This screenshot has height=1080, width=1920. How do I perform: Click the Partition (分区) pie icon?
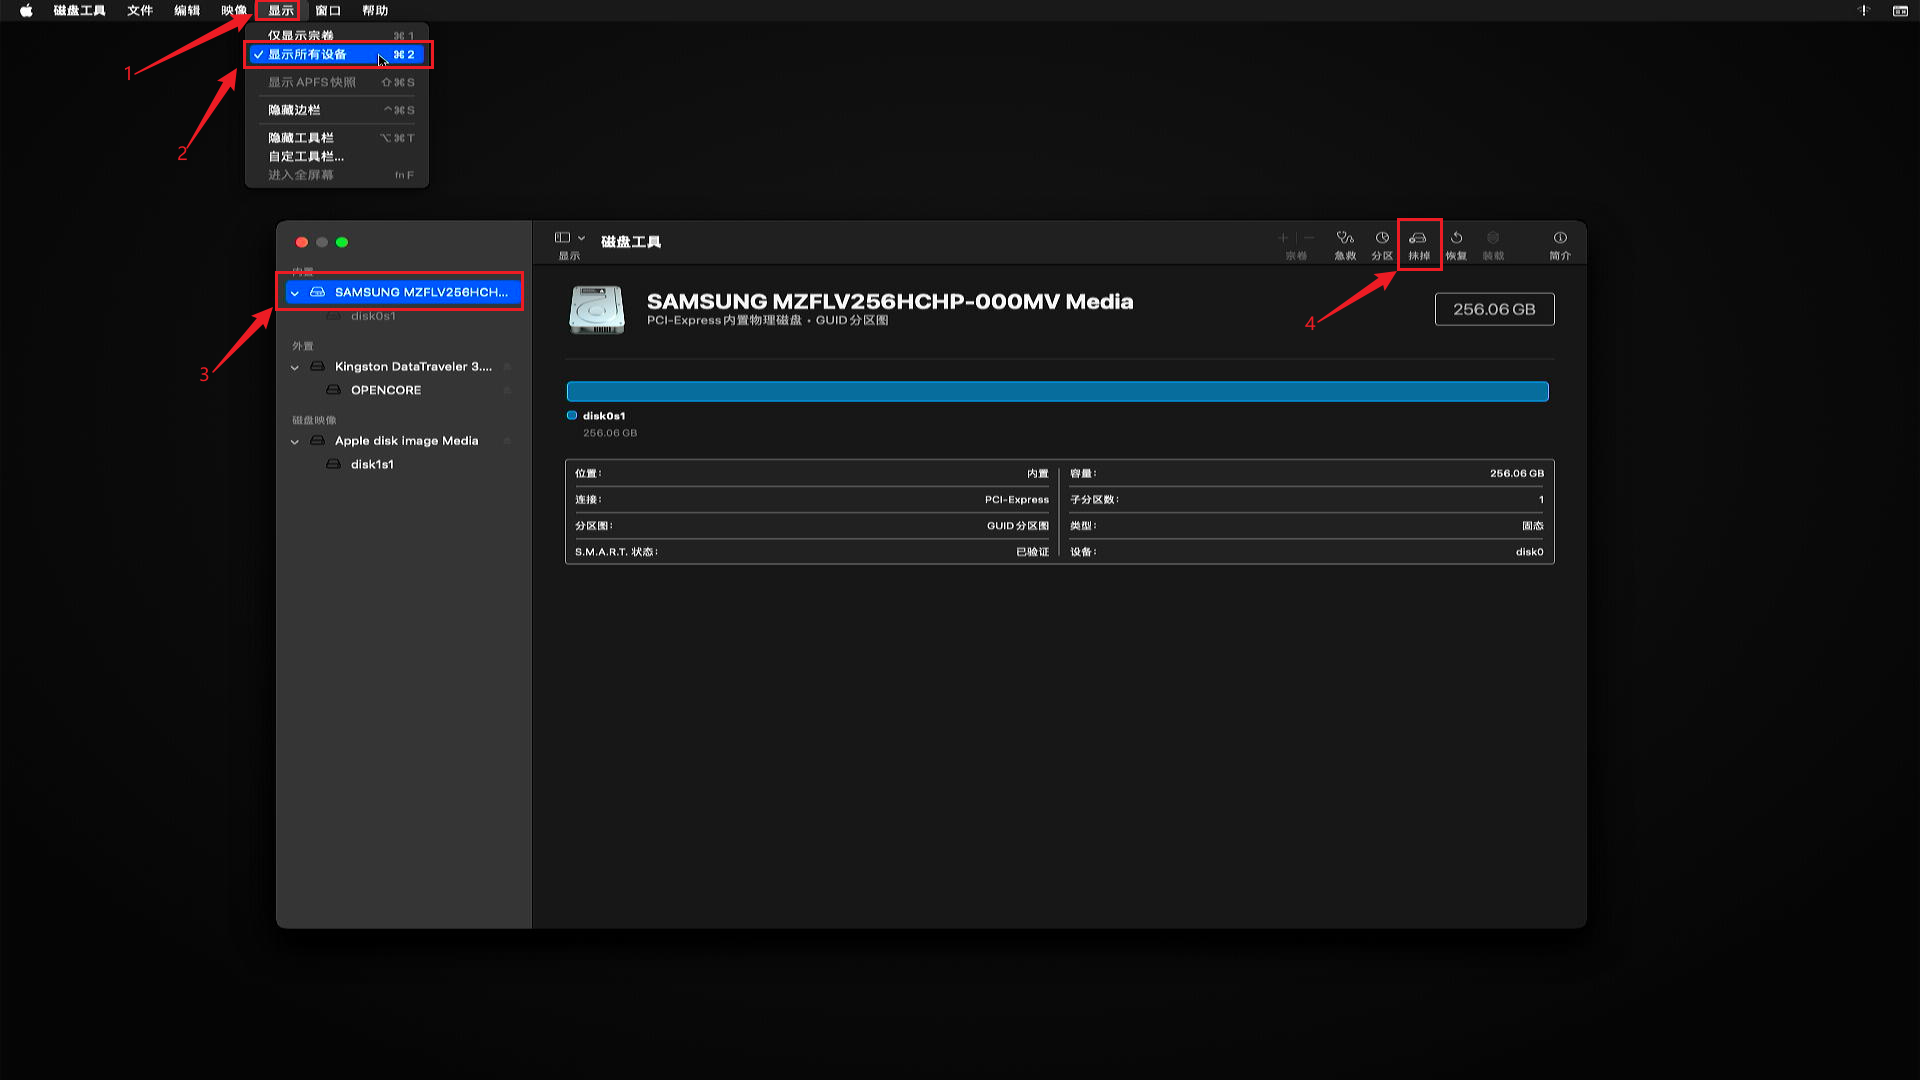pos(1382,238)
